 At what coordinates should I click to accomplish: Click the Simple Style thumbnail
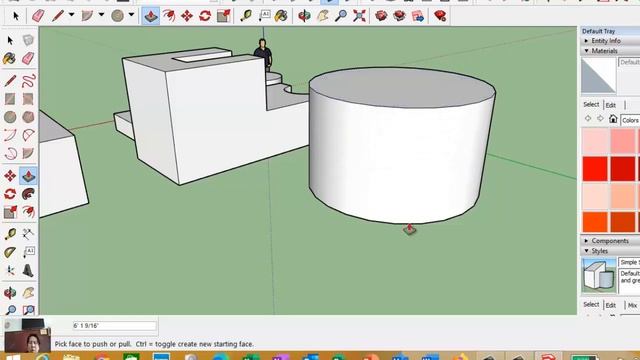point(598,276)
